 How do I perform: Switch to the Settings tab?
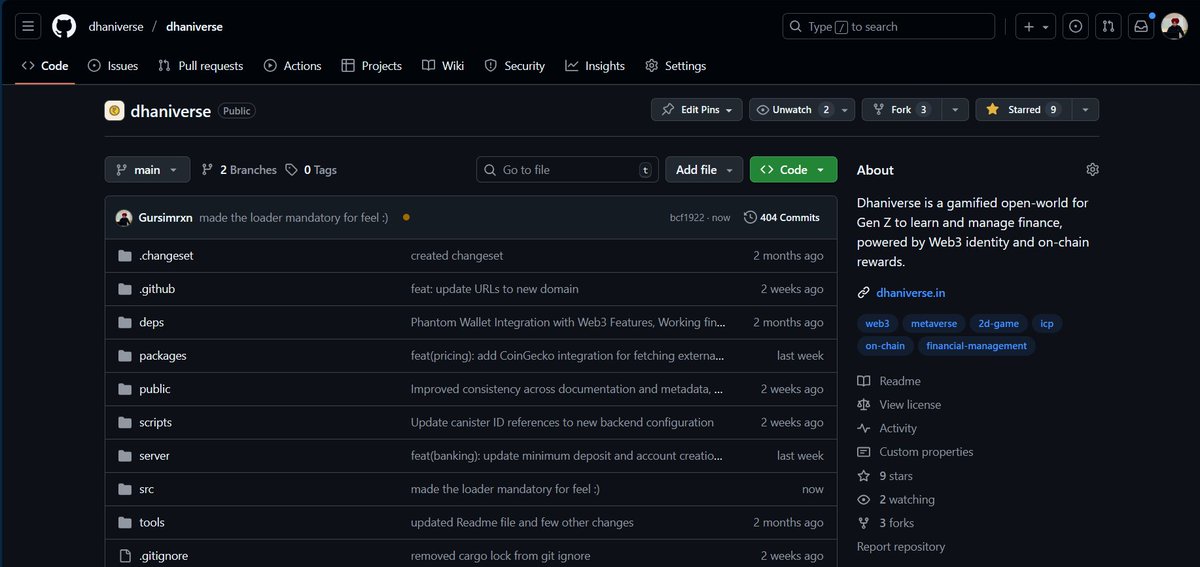coord(676,66)
